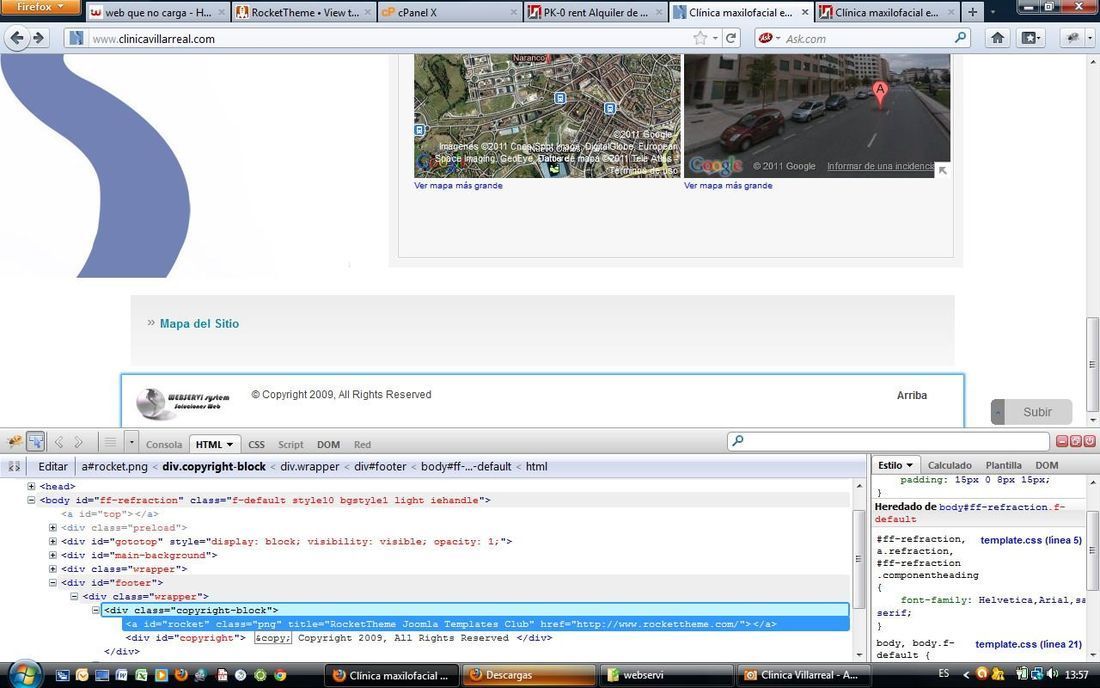Open webservi taskbar window
The height and width of the screenshot is (688, 1100).
pos(666,675)
